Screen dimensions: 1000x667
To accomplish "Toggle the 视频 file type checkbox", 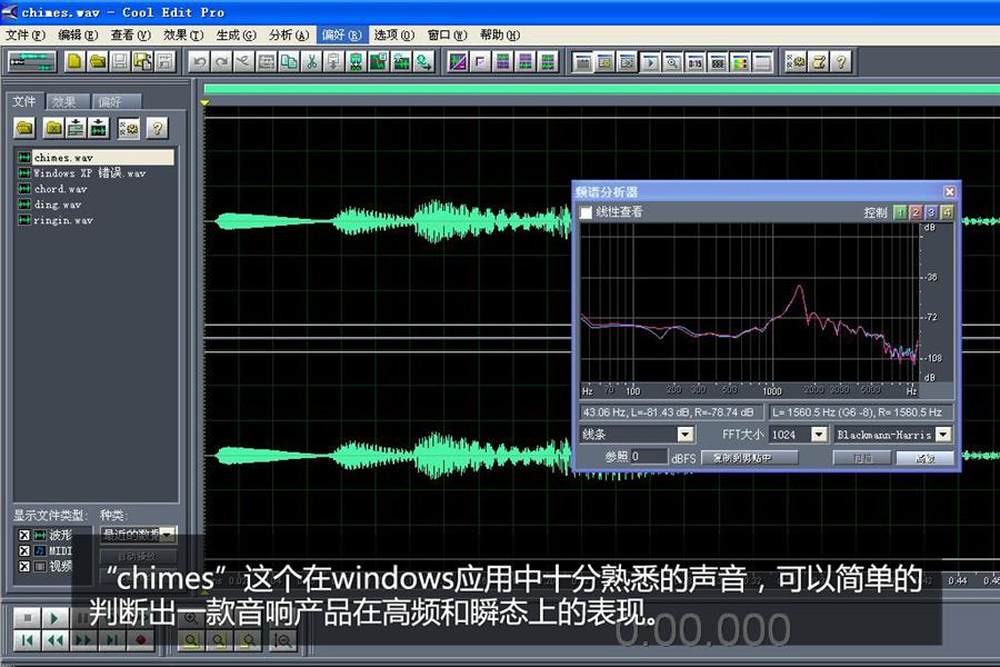I will pyautogui.click(x=24, y=566).
